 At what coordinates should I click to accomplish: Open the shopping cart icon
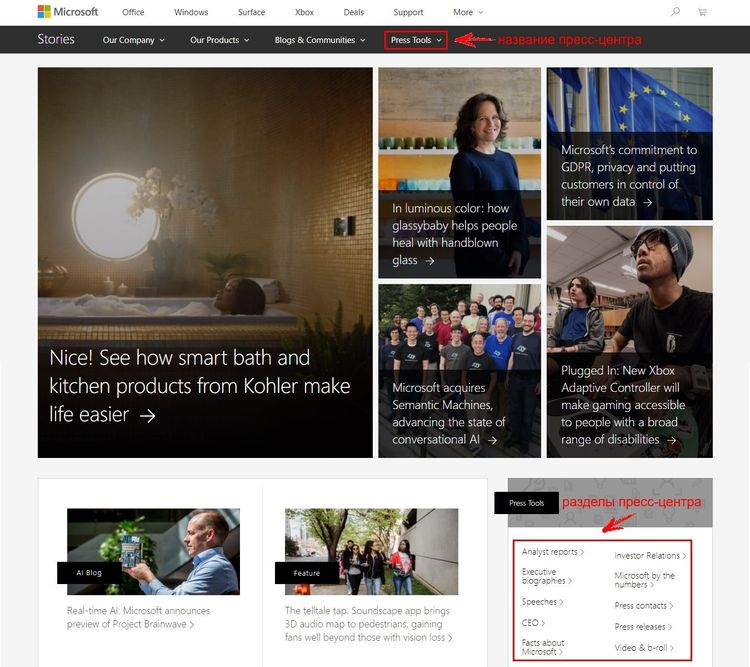[702, 12]
